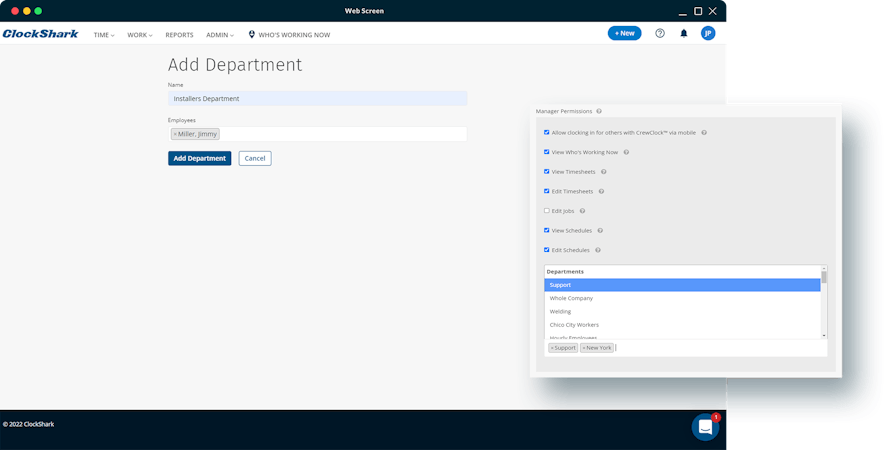
Task: Click help icon next to Manager Permissions
Action: click(x=599, y=111)
